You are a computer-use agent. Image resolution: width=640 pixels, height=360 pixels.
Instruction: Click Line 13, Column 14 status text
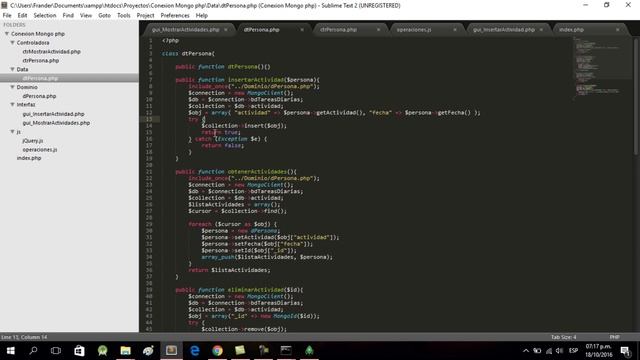[24, 337]
